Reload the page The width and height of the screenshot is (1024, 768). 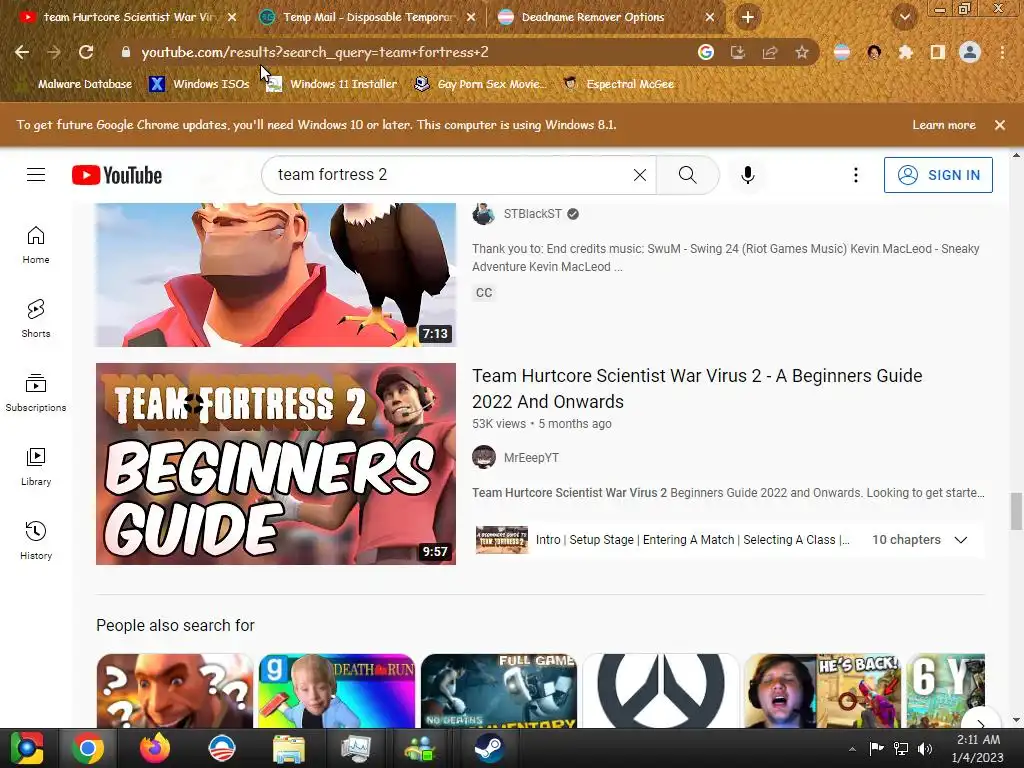tap(86, 52)
